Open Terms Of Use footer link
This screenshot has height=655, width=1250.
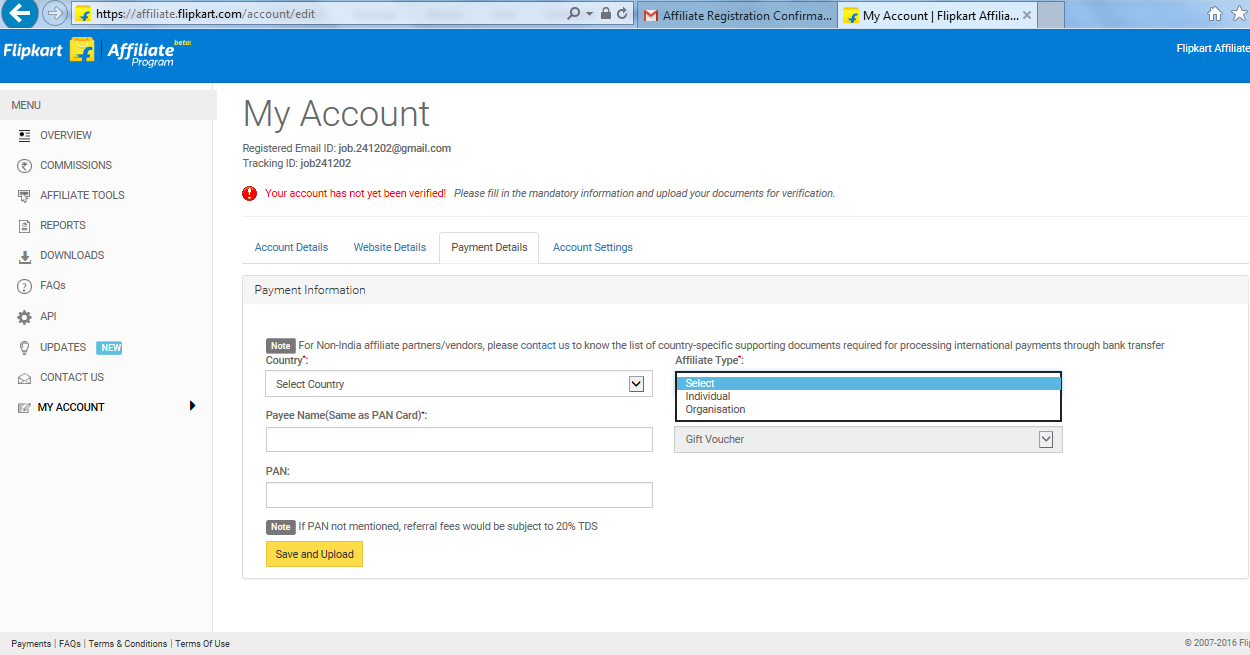click(202, 644)
